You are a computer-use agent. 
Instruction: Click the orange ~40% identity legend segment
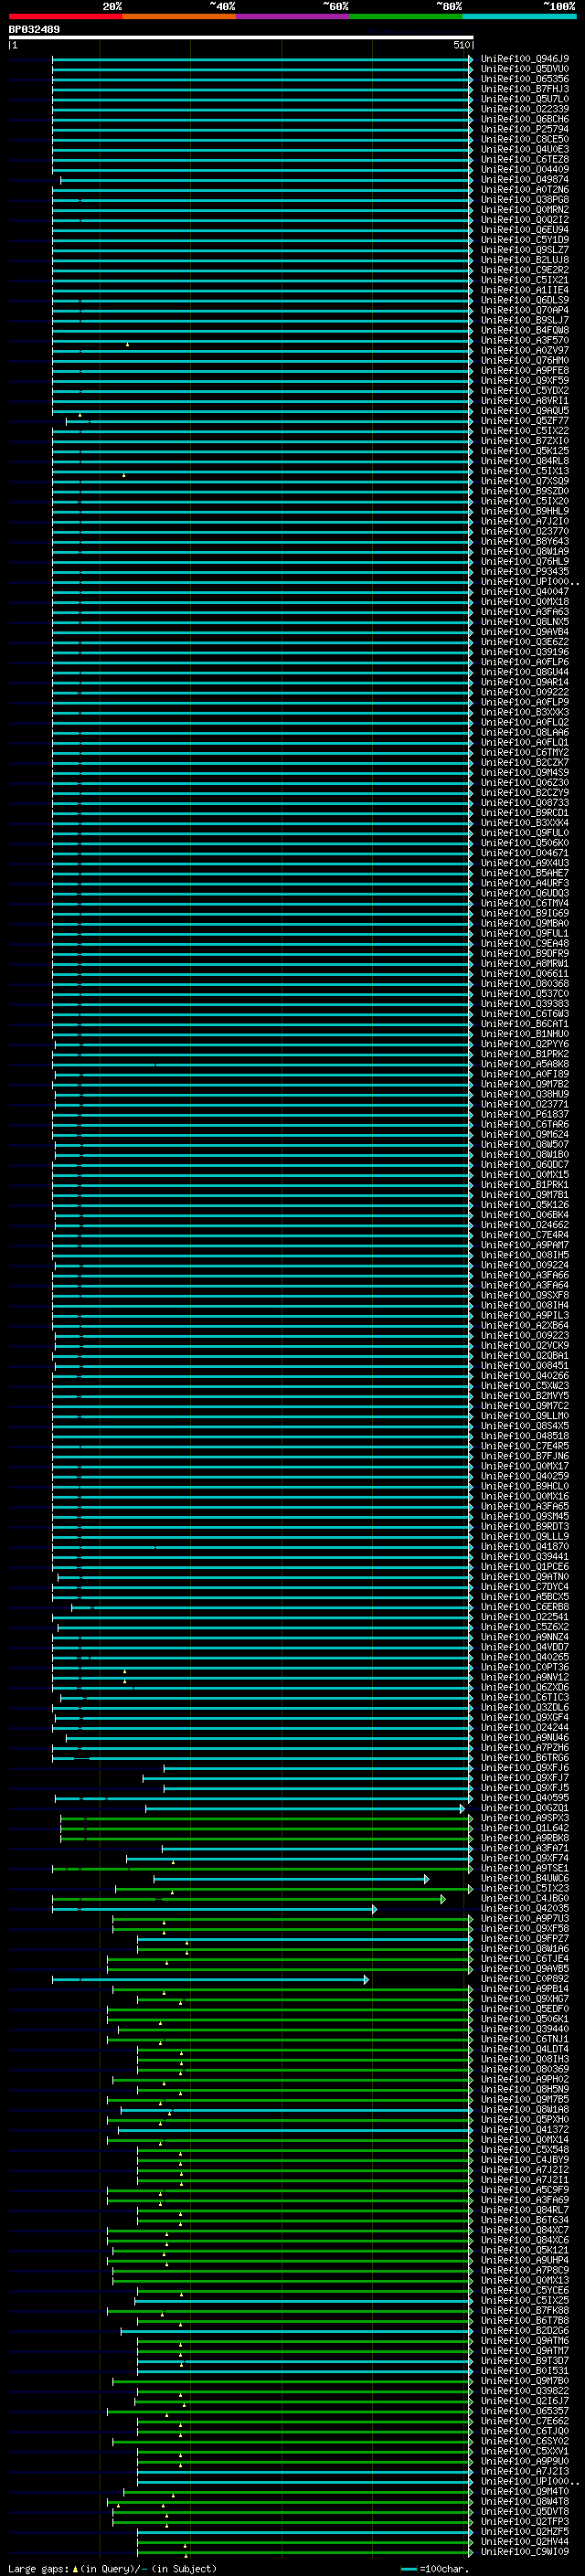click(x=179, y=16)
